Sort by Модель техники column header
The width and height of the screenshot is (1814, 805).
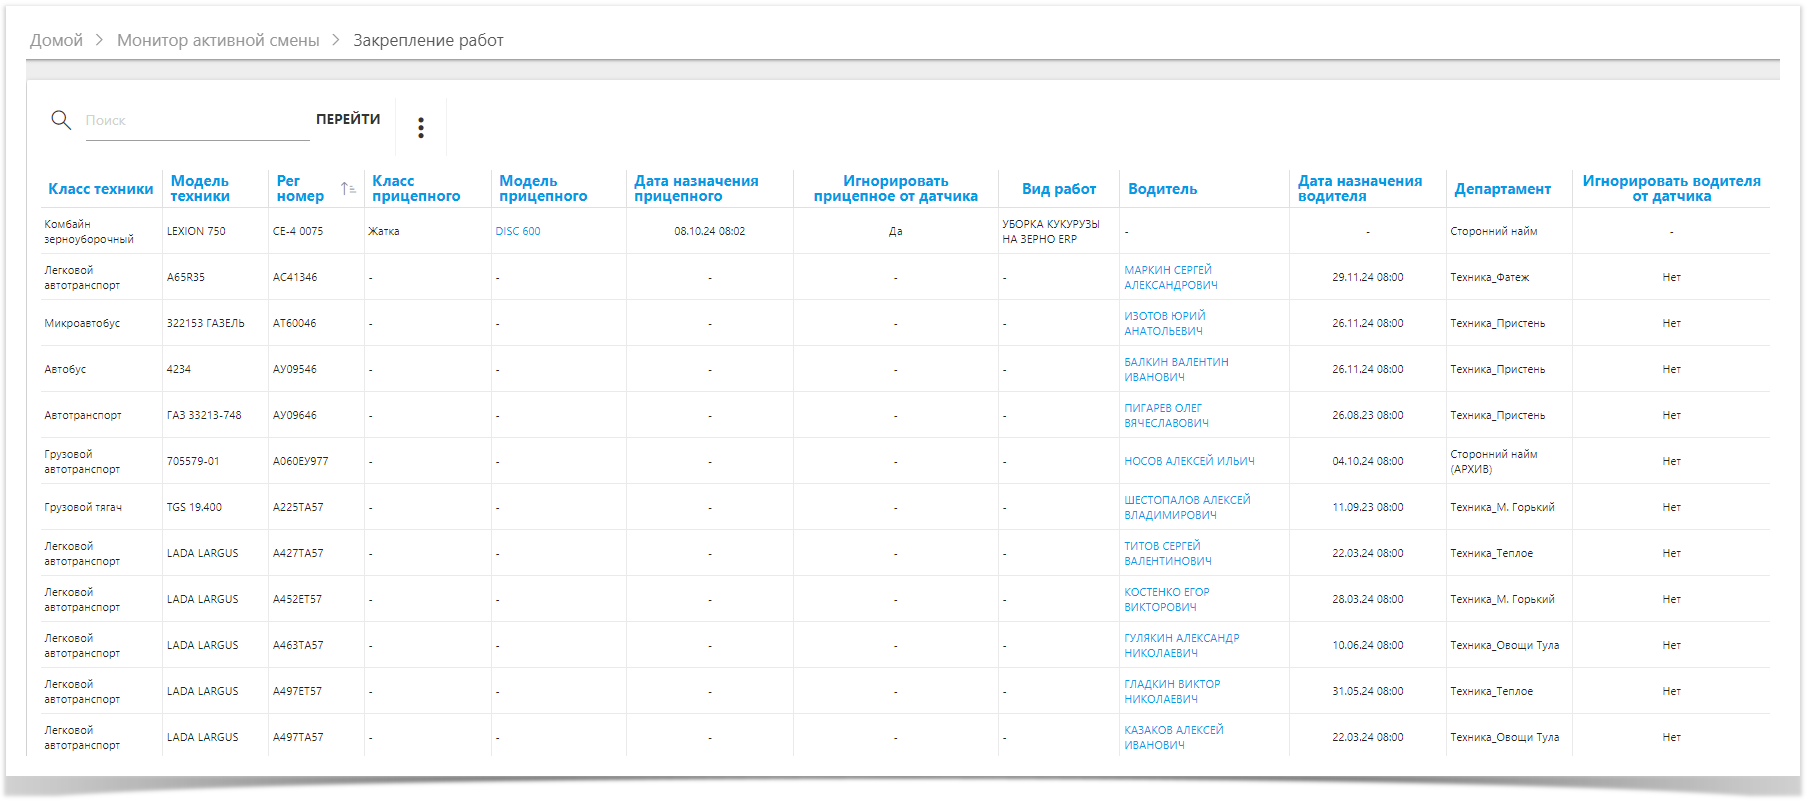200,189
